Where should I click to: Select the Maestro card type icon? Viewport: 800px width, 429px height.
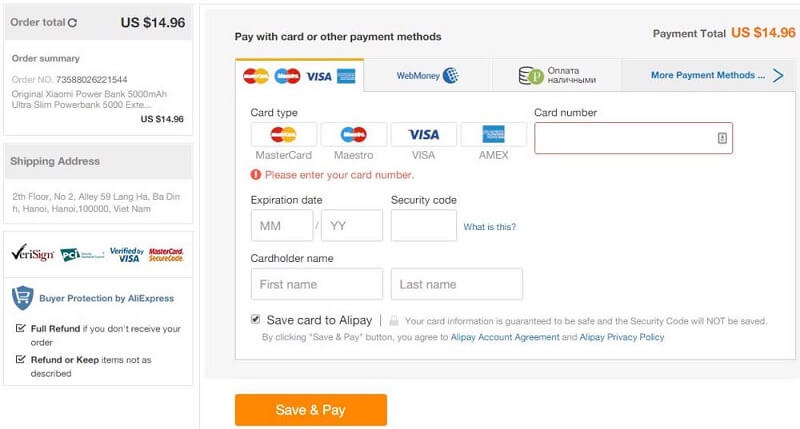(353, 135)
